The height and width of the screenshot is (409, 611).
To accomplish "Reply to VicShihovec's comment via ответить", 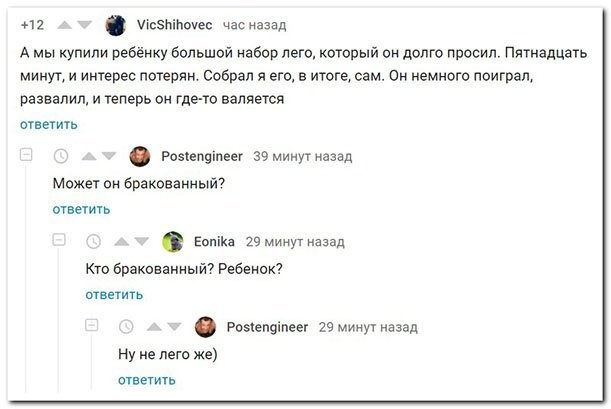I will click(49, 125).
